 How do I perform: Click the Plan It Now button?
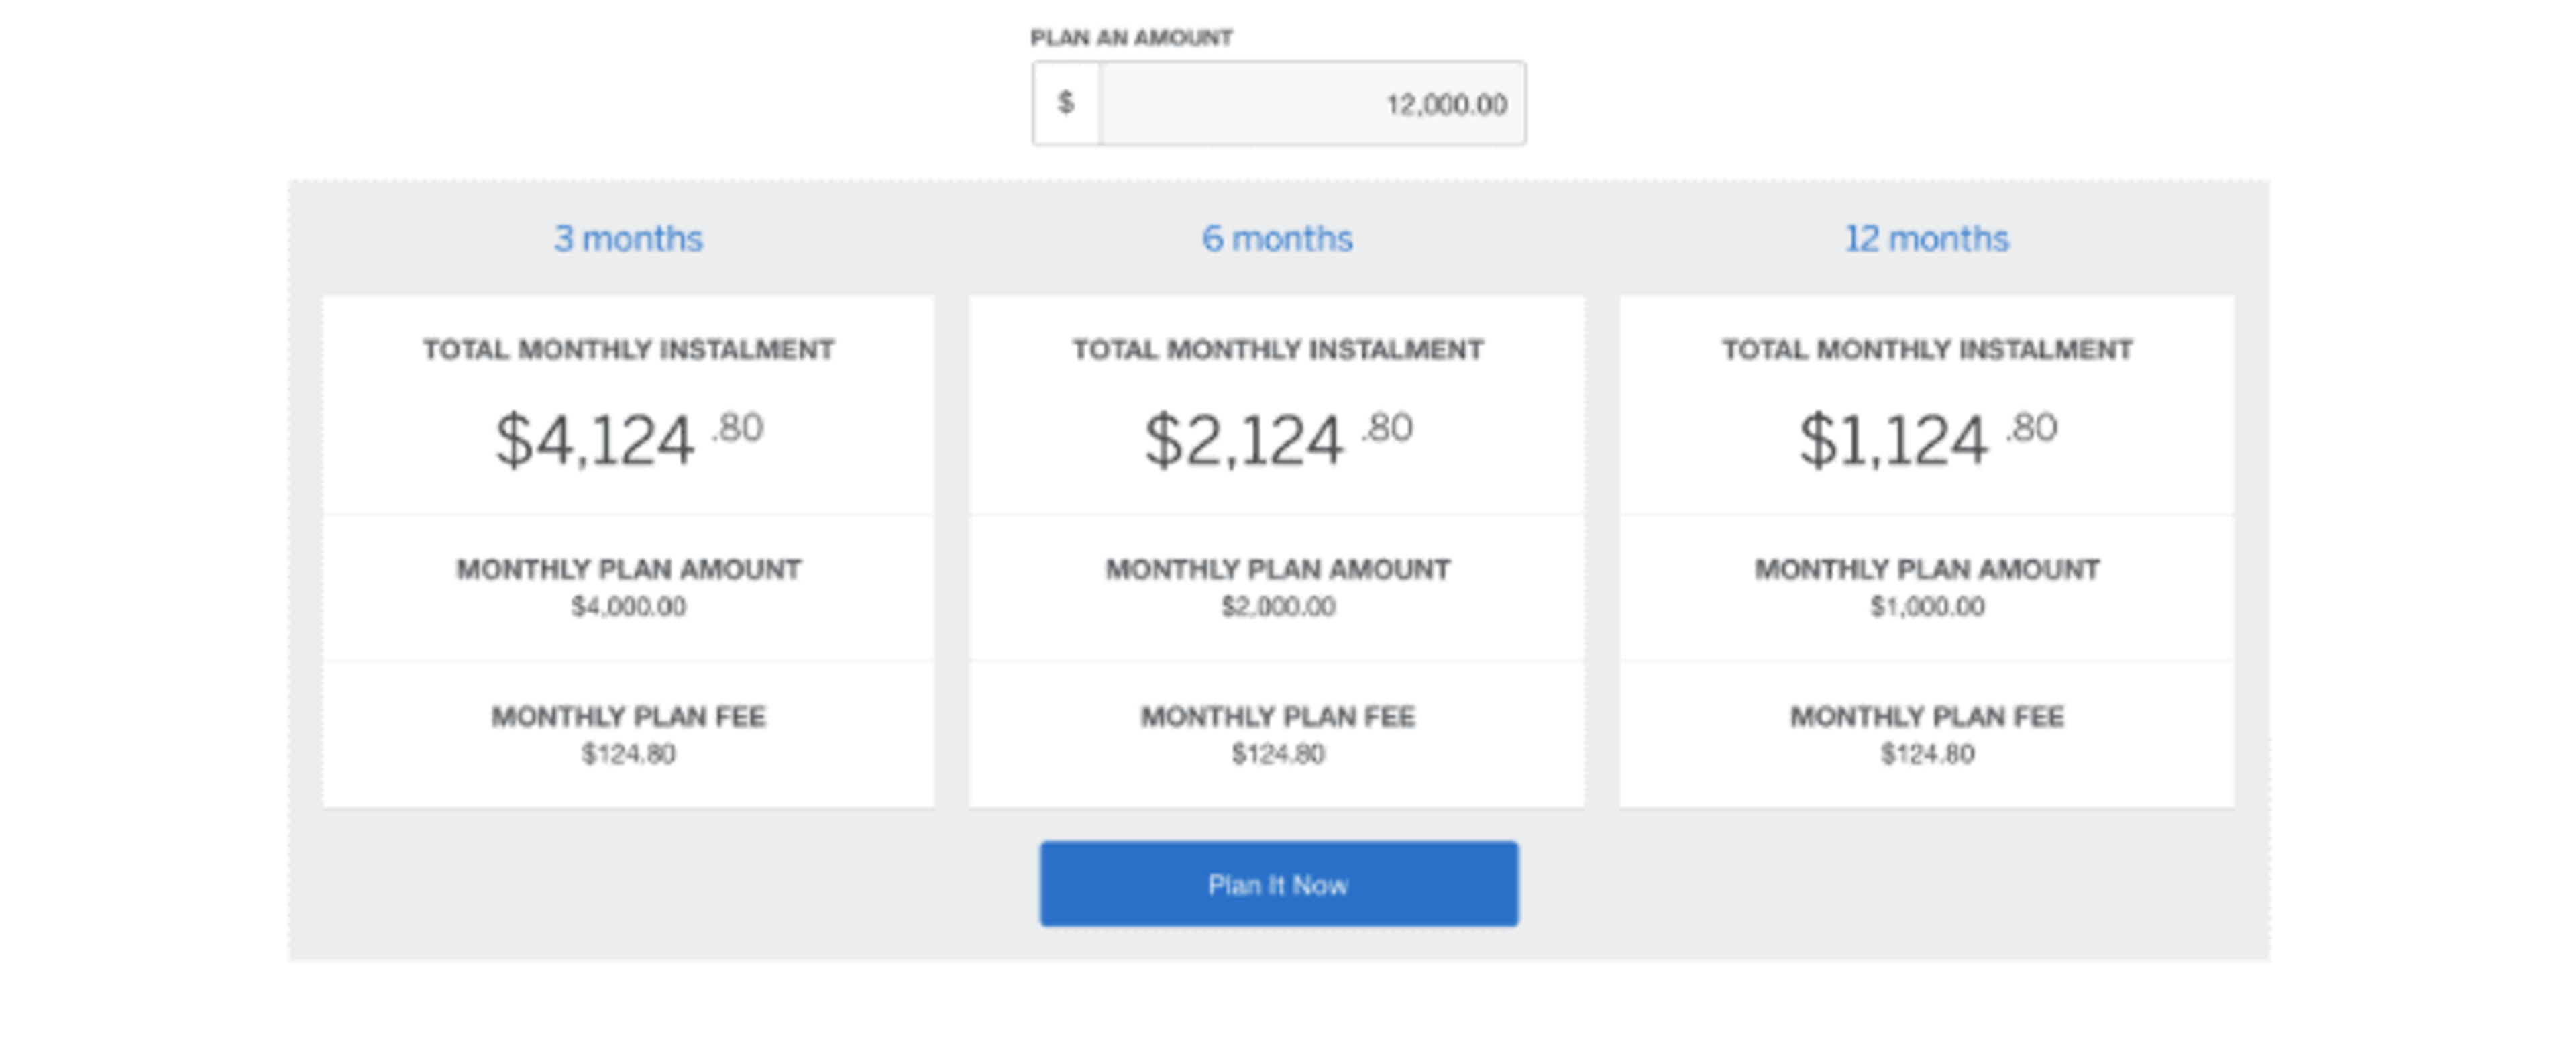1278,884
